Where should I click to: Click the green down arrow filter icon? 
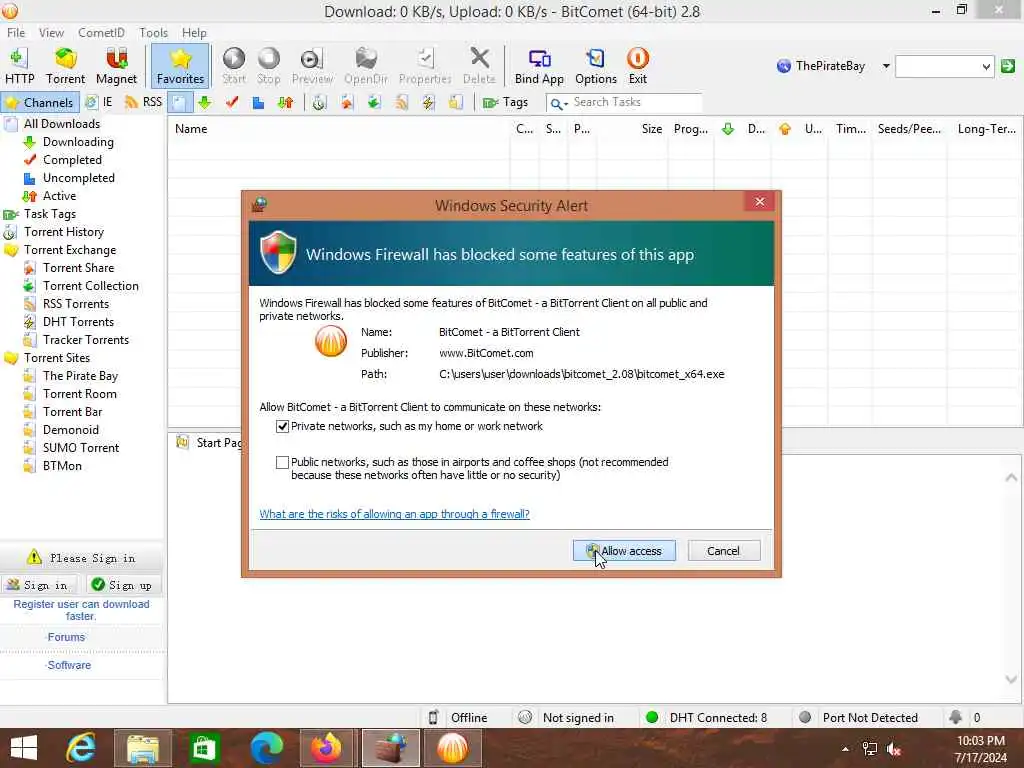point(205,103)
